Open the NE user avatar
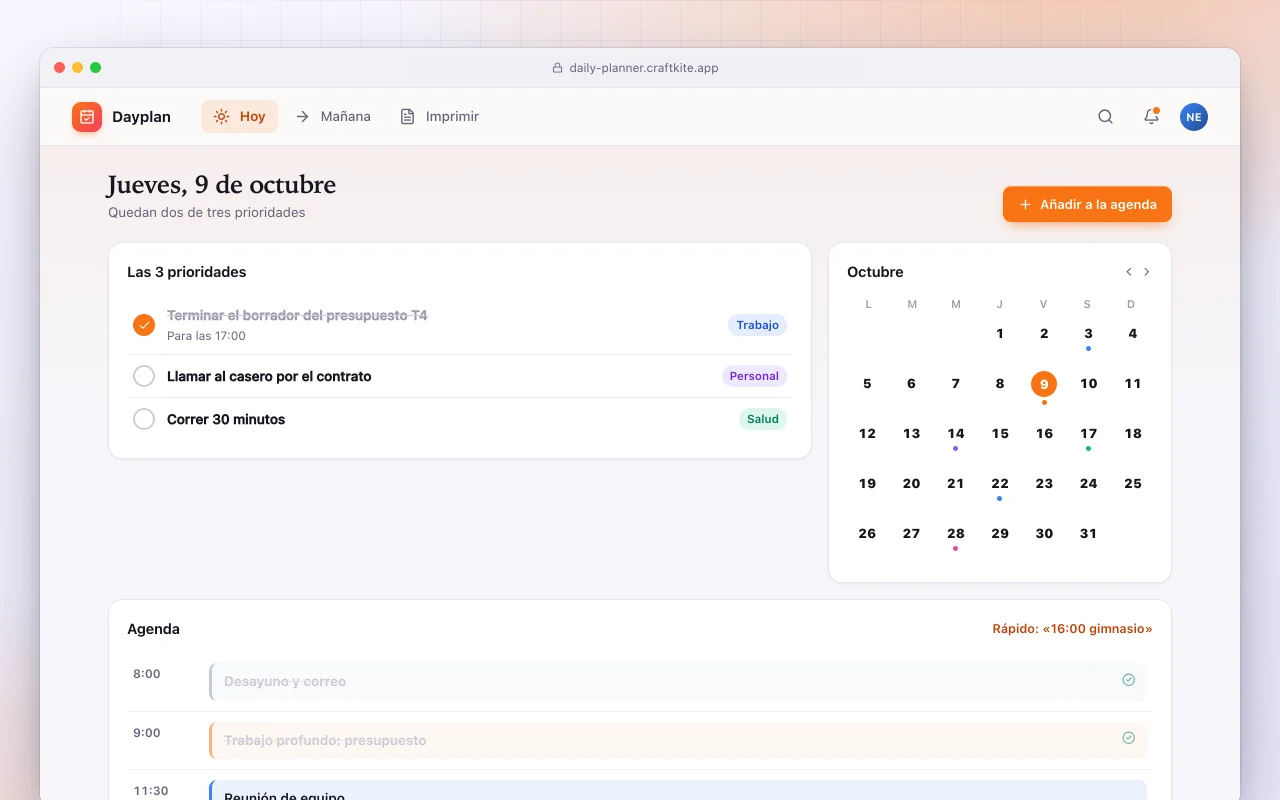This screenshot has height=800, width=1280. [1193, 117]
